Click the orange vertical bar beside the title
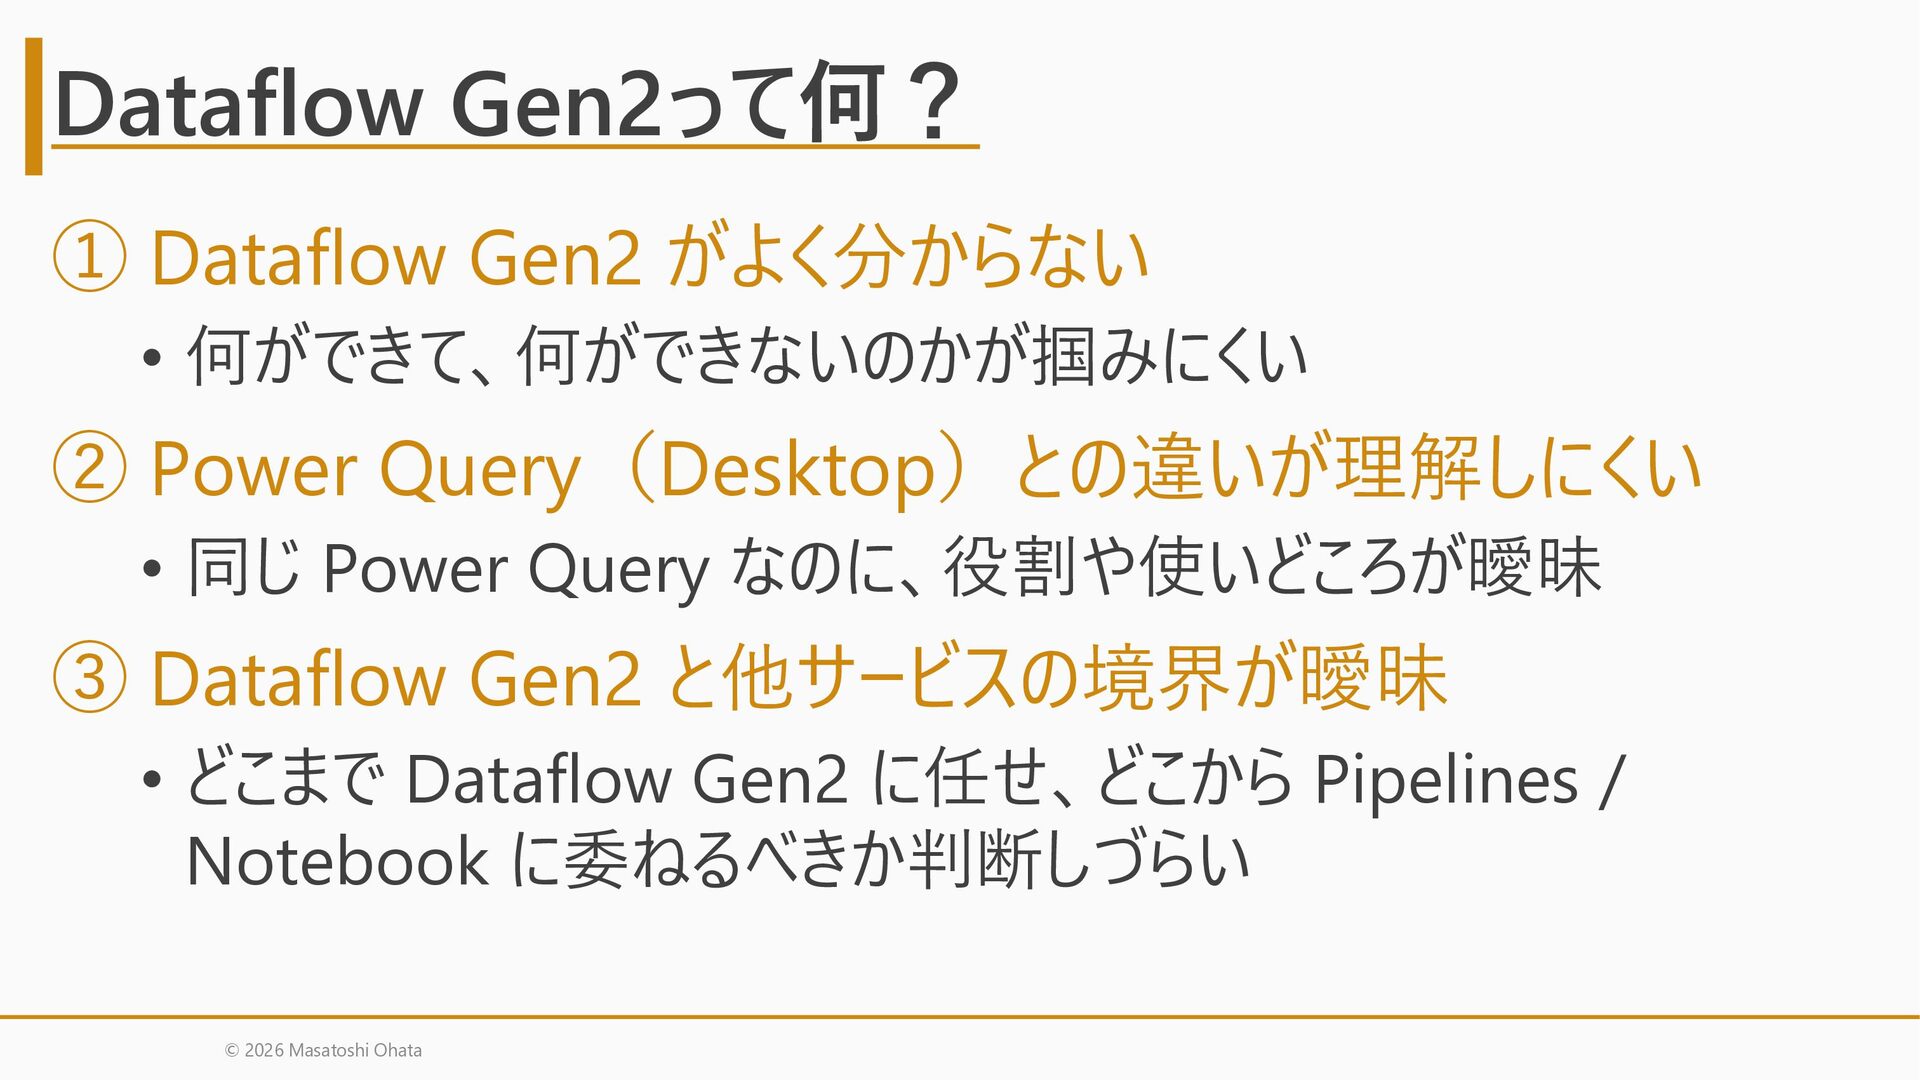 [34, 106]
